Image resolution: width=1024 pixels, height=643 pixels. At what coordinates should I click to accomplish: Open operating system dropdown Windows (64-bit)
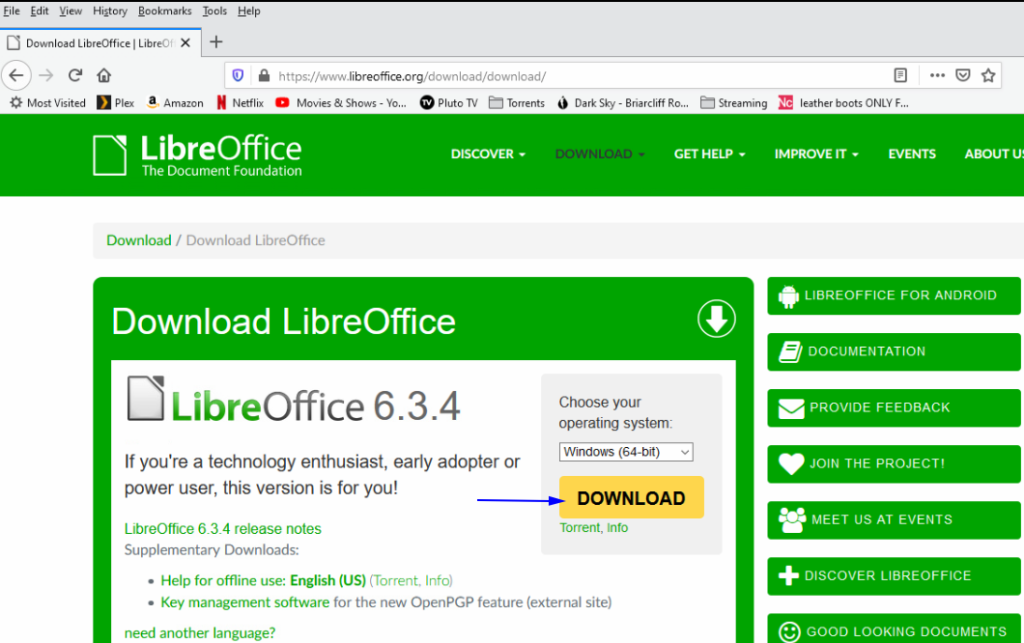click(626, 452)
